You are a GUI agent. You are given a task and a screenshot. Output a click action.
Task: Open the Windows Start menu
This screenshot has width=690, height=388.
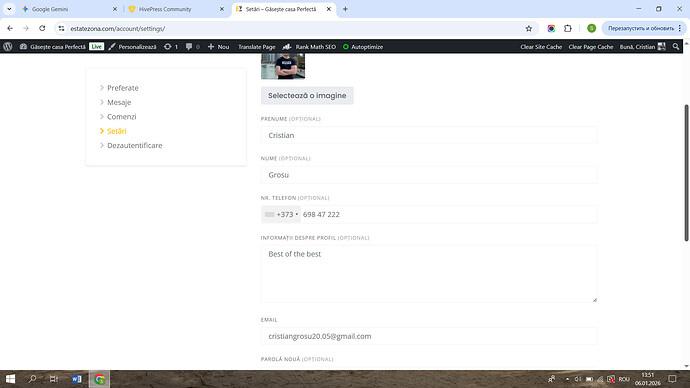pyautogui.click(x=10, y=379)
